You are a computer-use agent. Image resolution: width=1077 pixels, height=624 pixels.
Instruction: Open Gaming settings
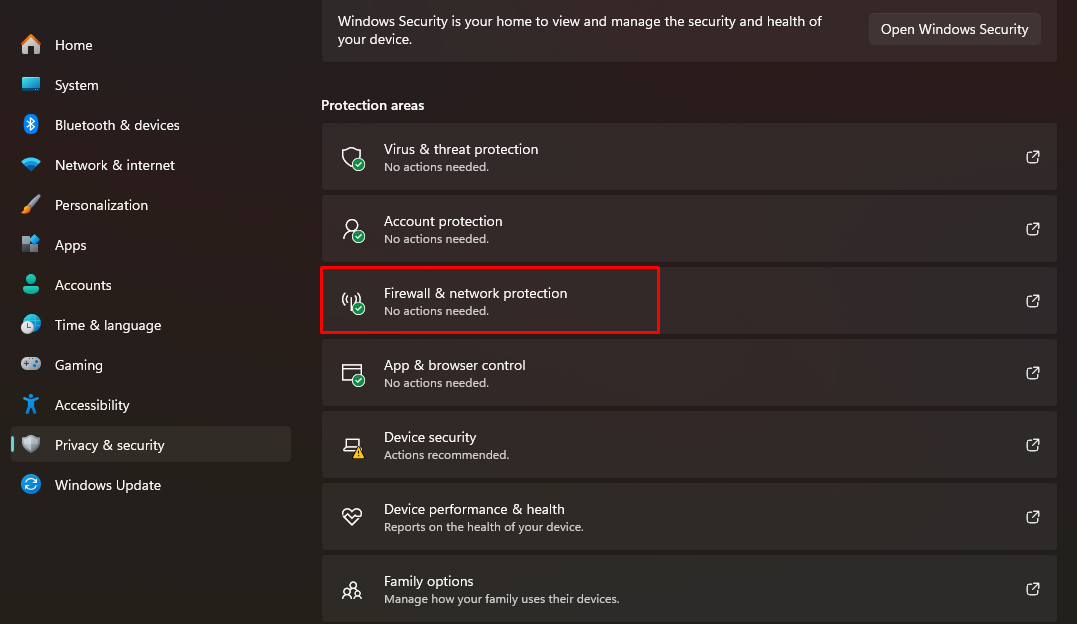[77, 364]
